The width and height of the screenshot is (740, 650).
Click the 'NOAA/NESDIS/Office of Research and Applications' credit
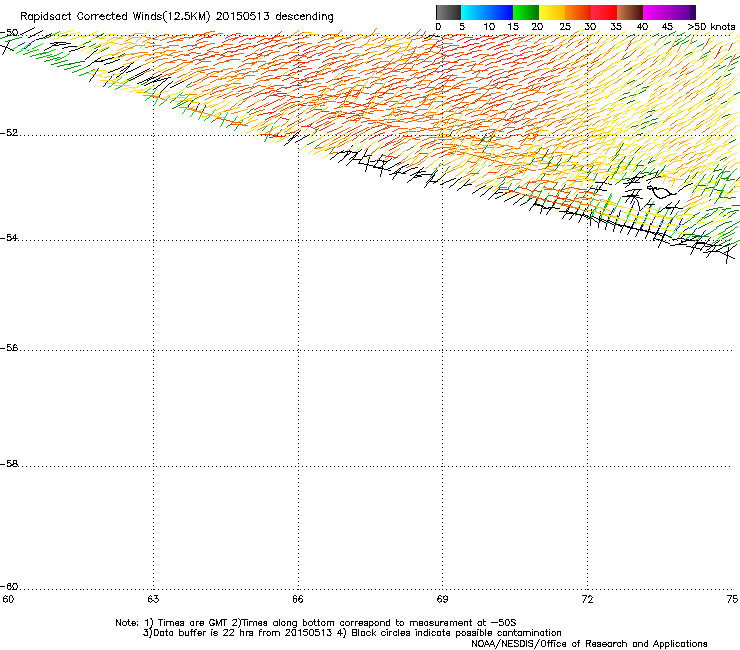coord(589,644)
